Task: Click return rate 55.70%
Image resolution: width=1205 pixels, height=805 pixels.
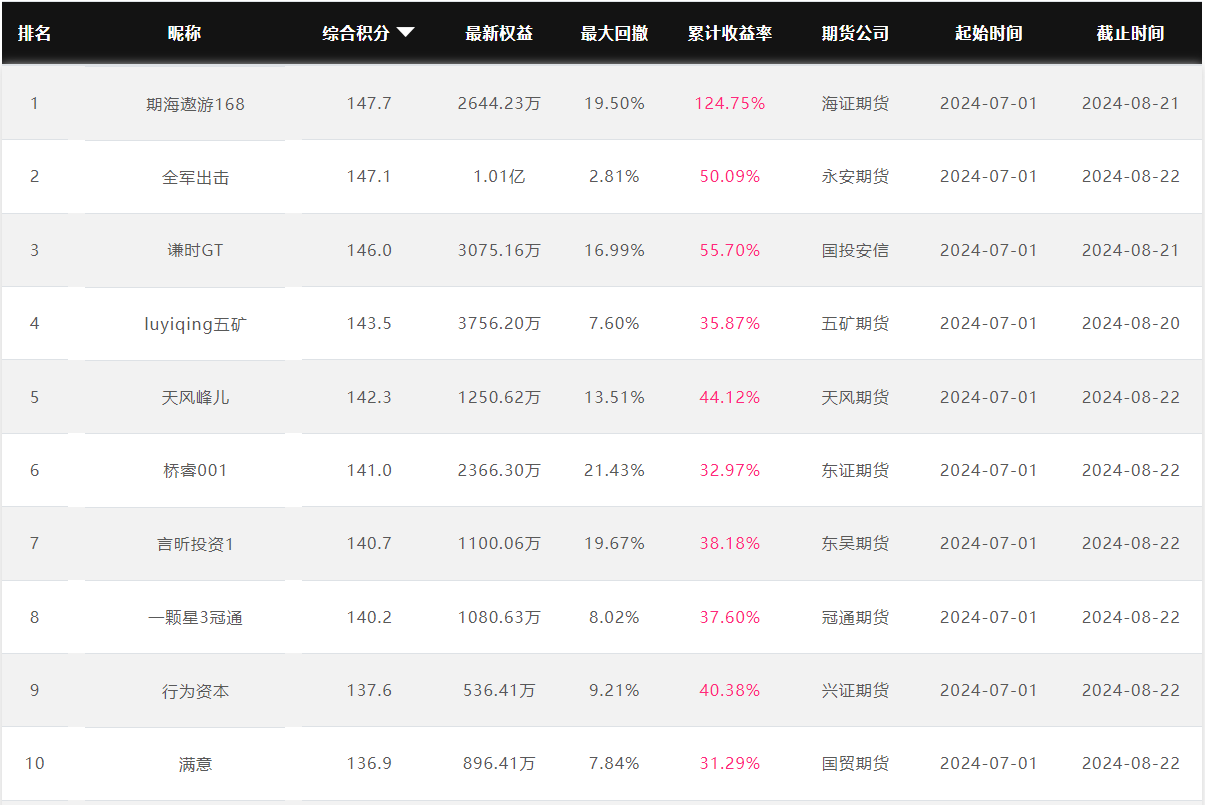Action: (730, 250)
